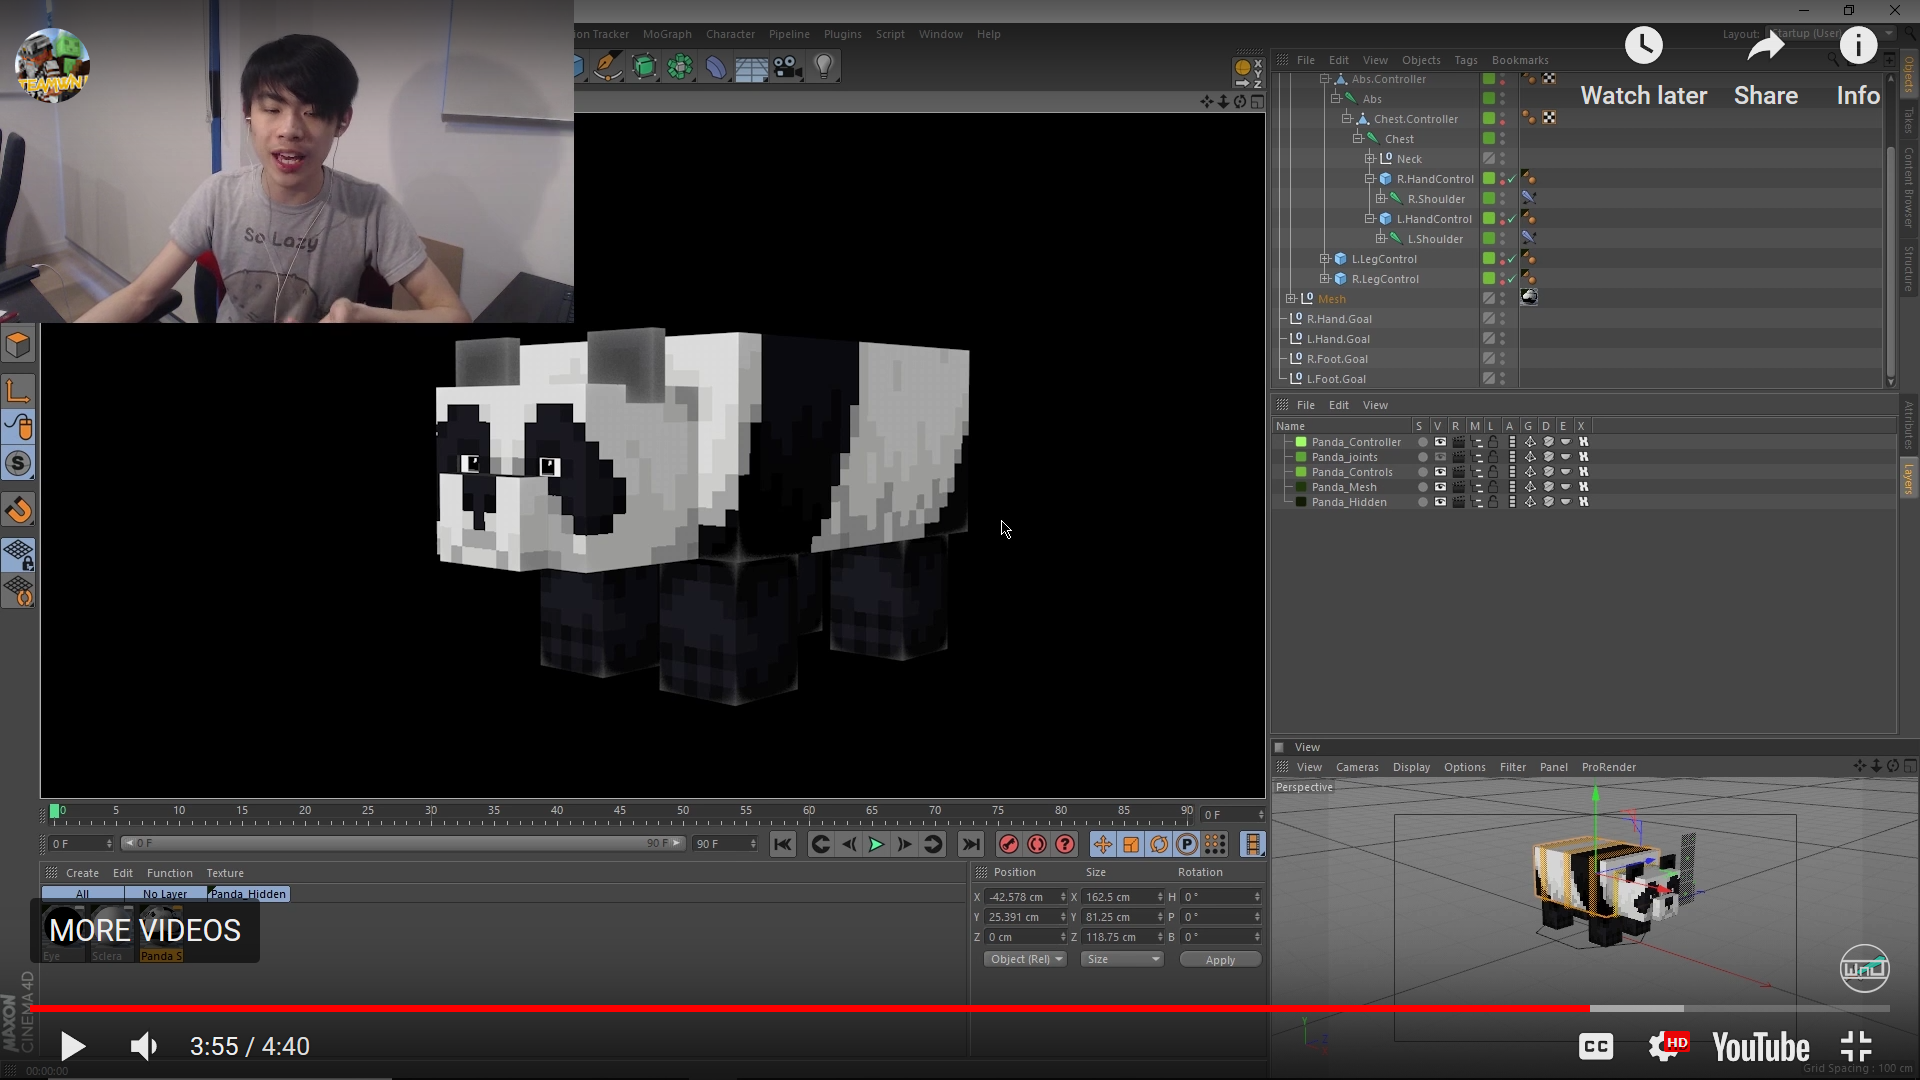This screenshot has height=1080, width=1920.
Task: Toggle Scale keyframe recording icon
Action: [1131, 845]
